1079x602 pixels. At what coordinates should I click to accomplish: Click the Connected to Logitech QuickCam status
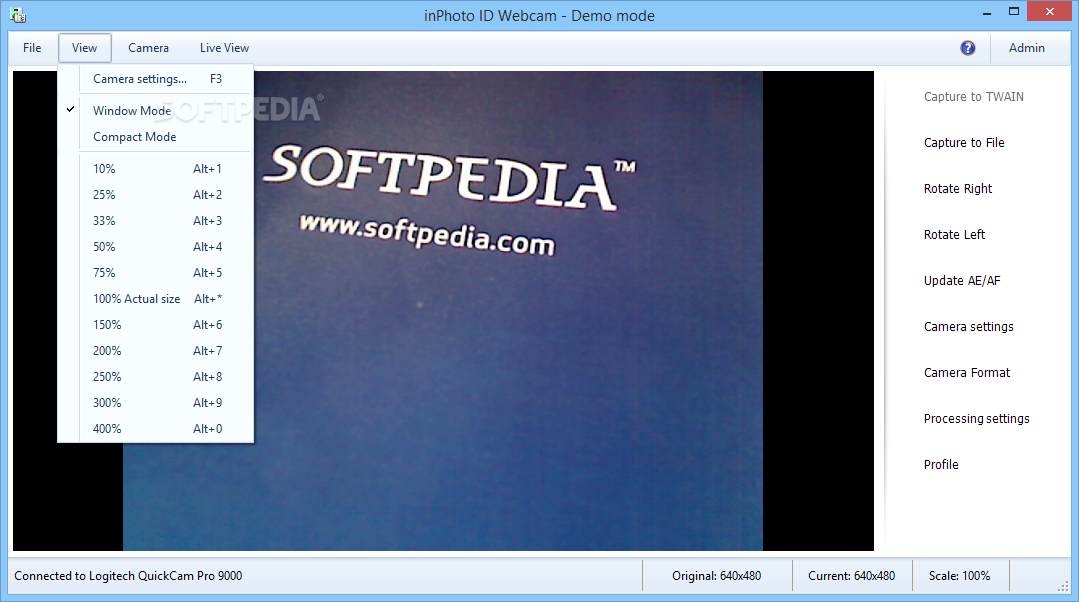[128, 576]
